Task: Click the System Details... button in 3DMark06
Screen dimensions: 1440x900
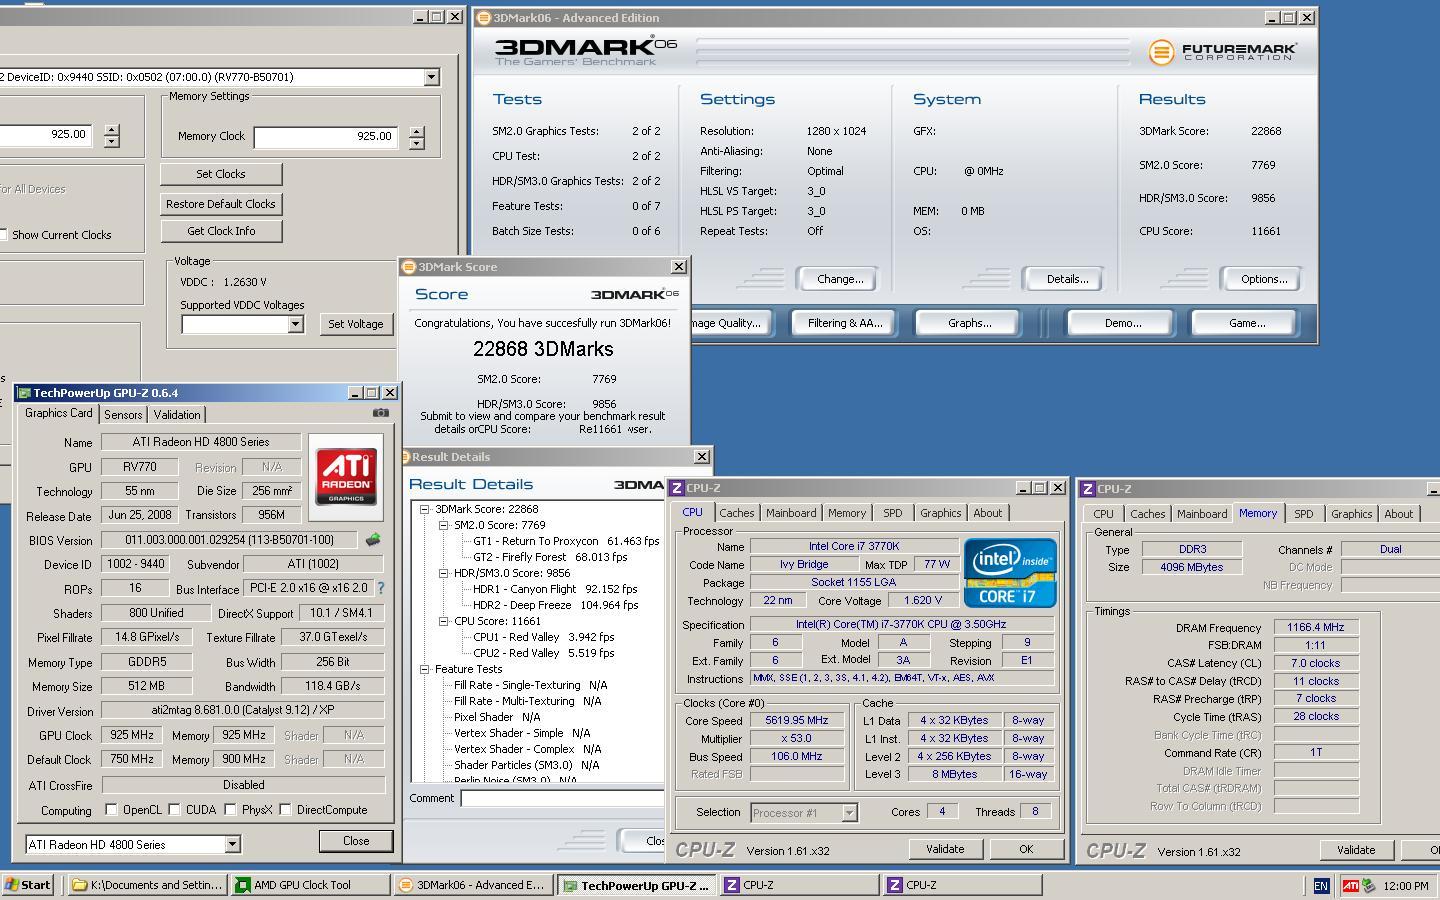Action: 1067,279
